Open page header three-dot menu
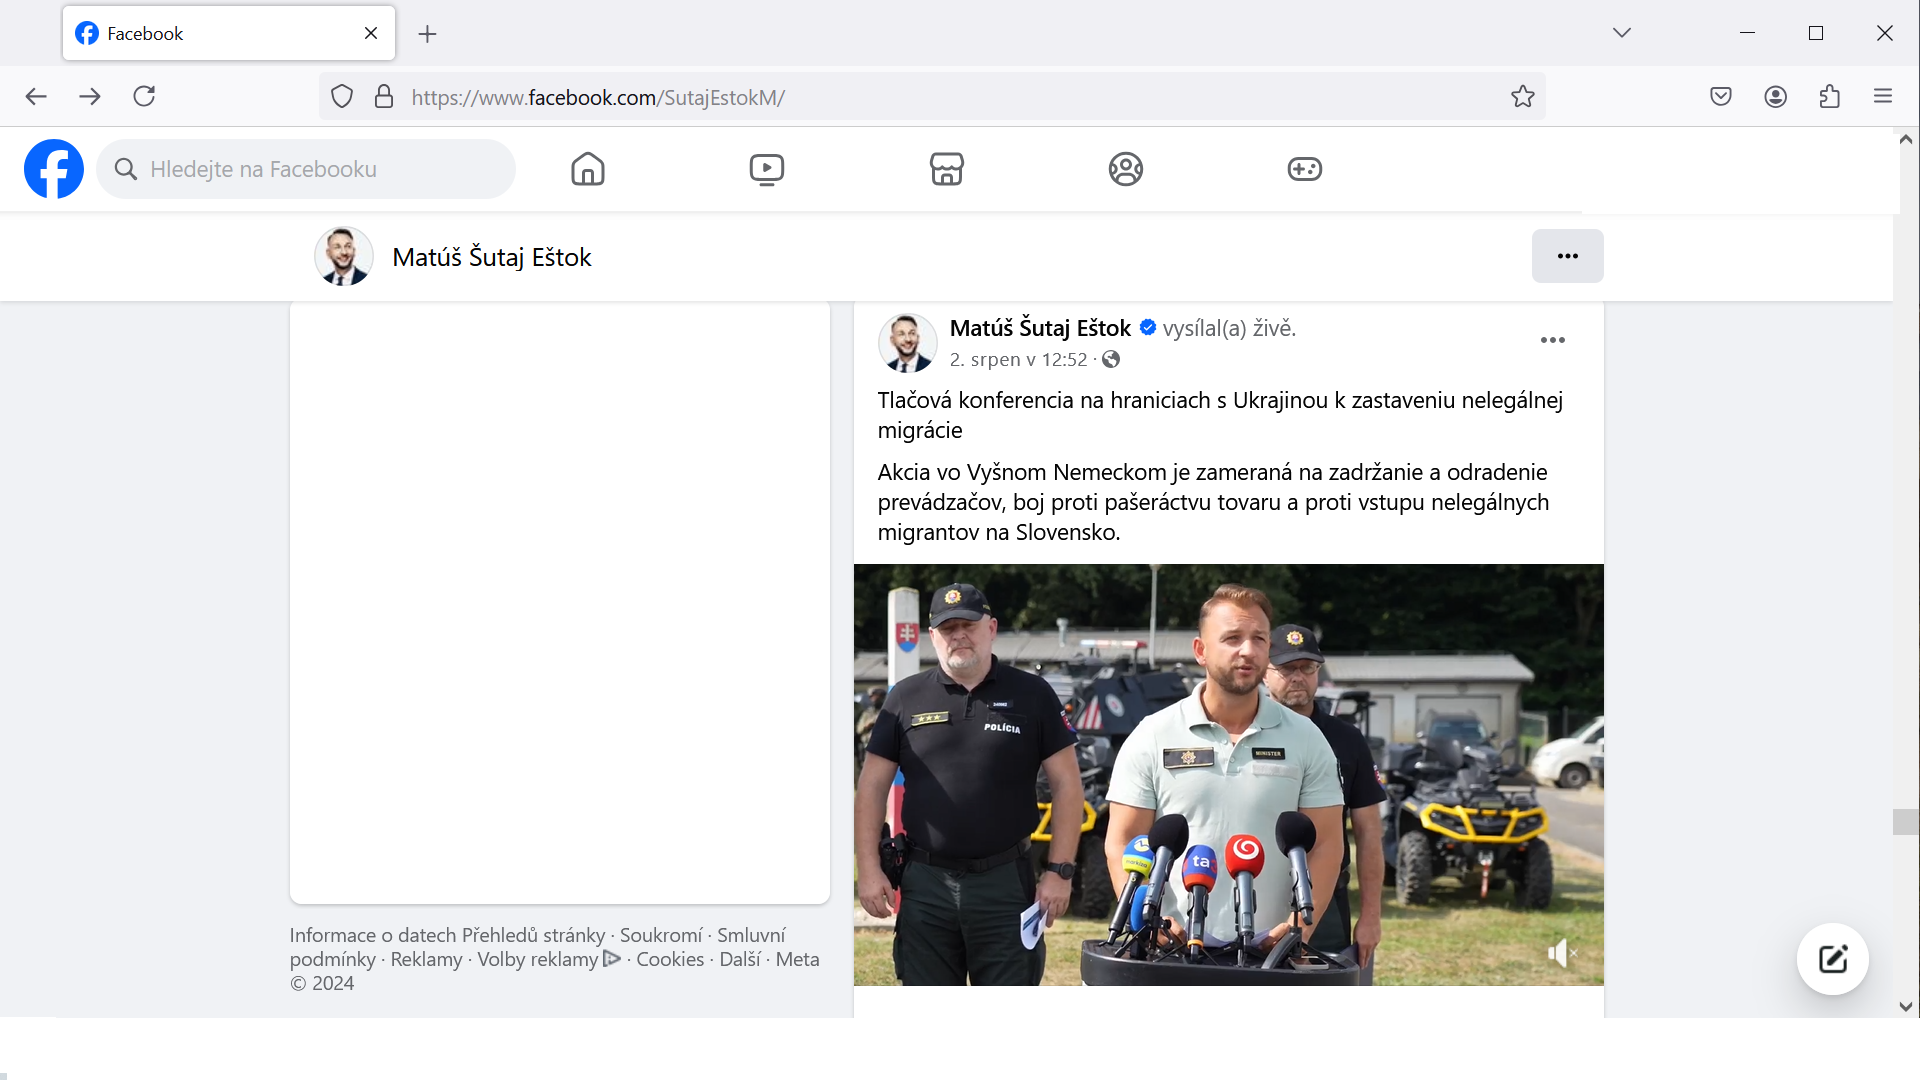Image resolution: width=1920 pixels, height=1080 pixels. click(x=1567, y=256)
